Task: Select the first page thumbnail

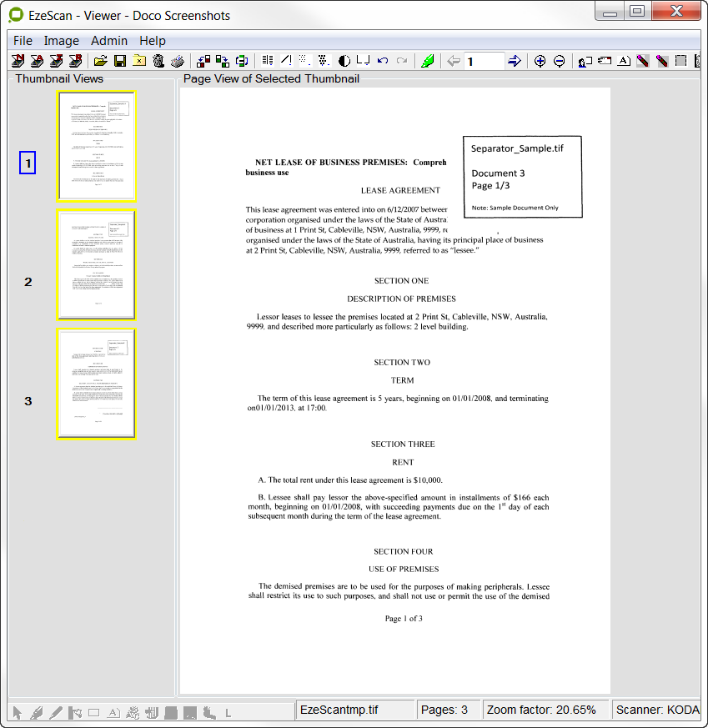Action: tap(96, 147)
